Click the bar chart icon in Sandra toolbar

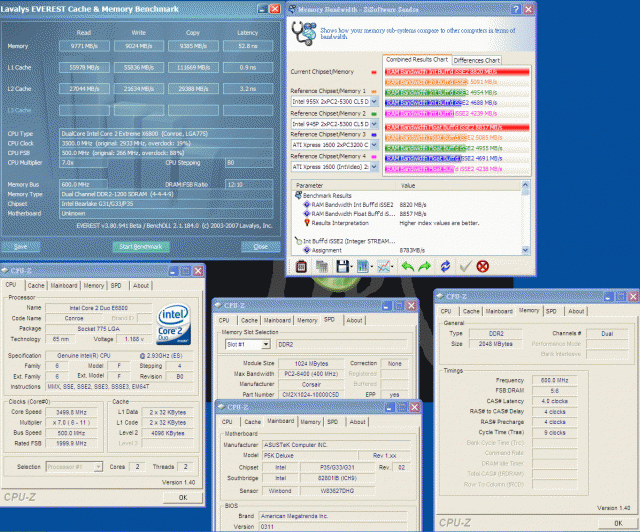click(362, 267)
